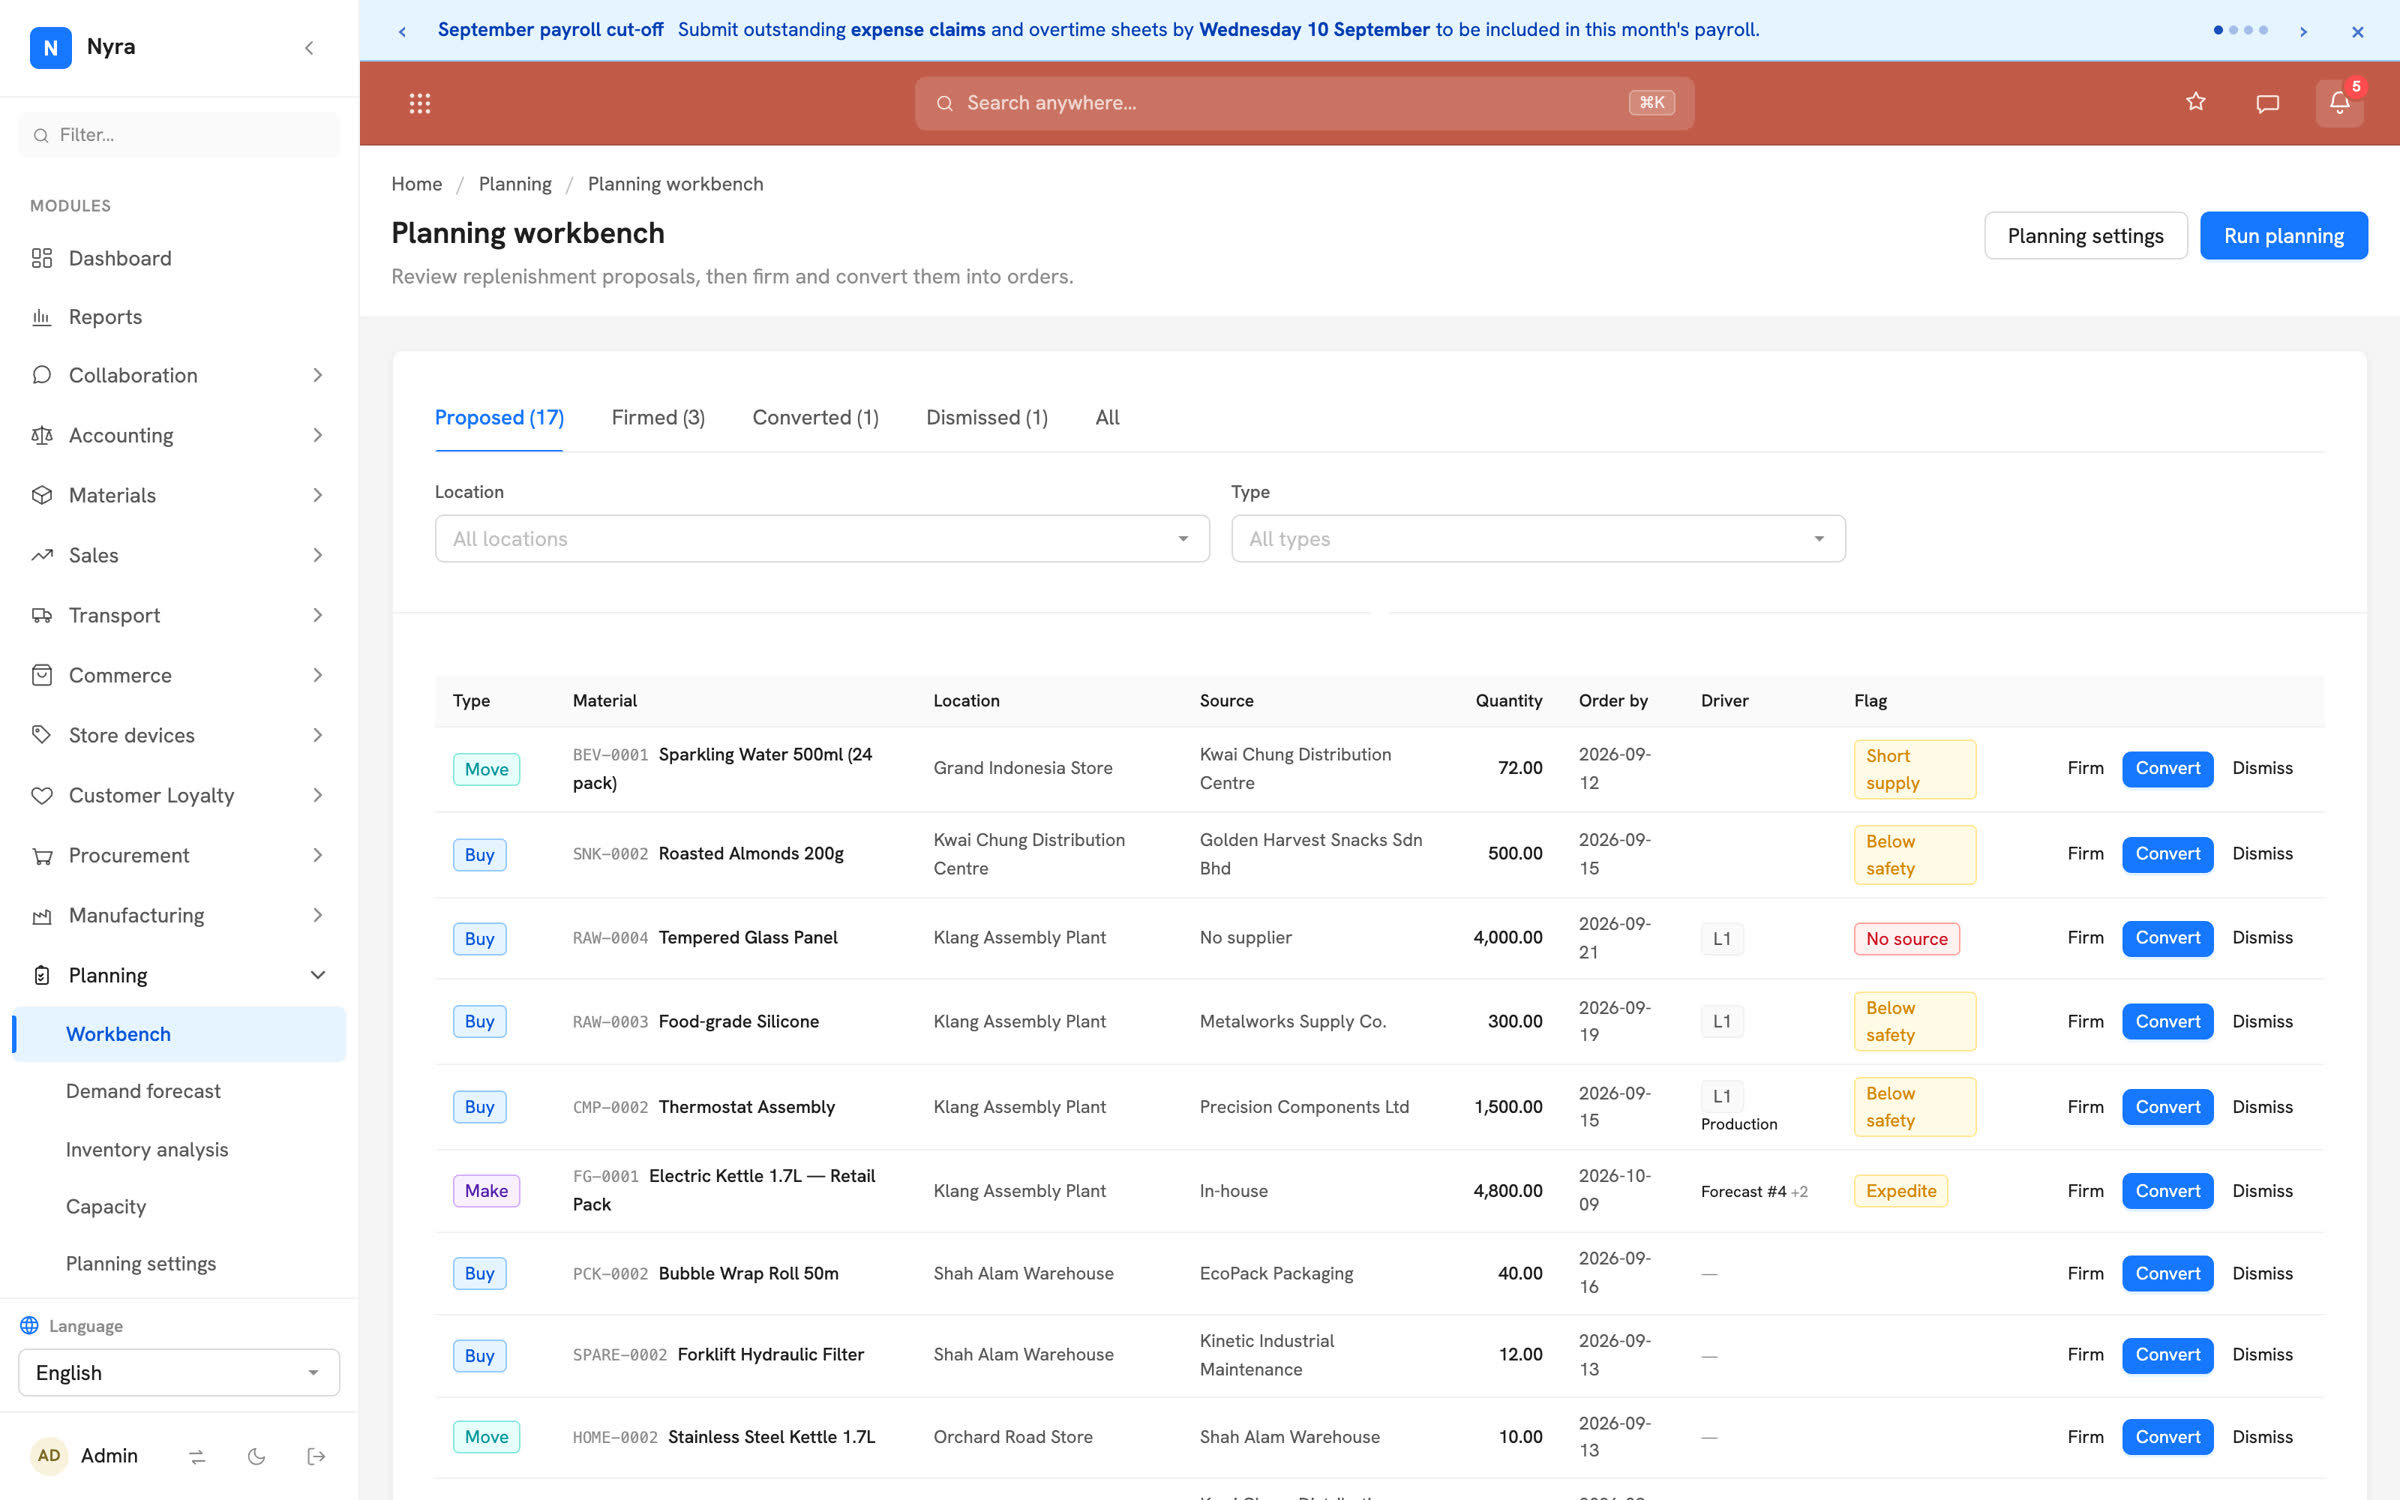Click the Nyra logo icon

click(50, 47)
